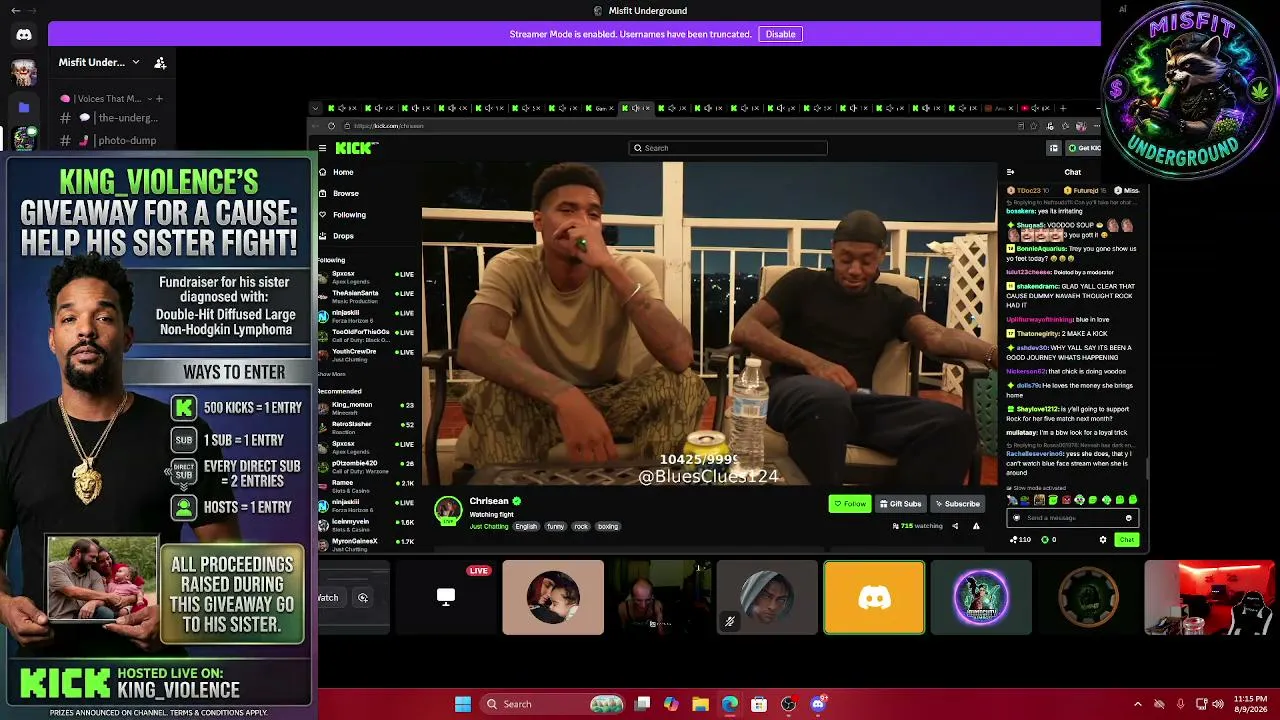
Task: Open chat settings gear icon
Action: (x=1103, y=540)
